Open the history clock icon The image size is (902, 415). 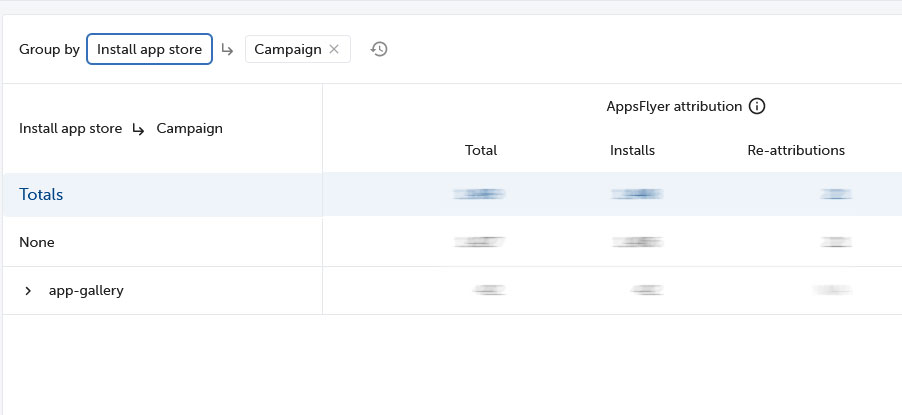[379, 50]
